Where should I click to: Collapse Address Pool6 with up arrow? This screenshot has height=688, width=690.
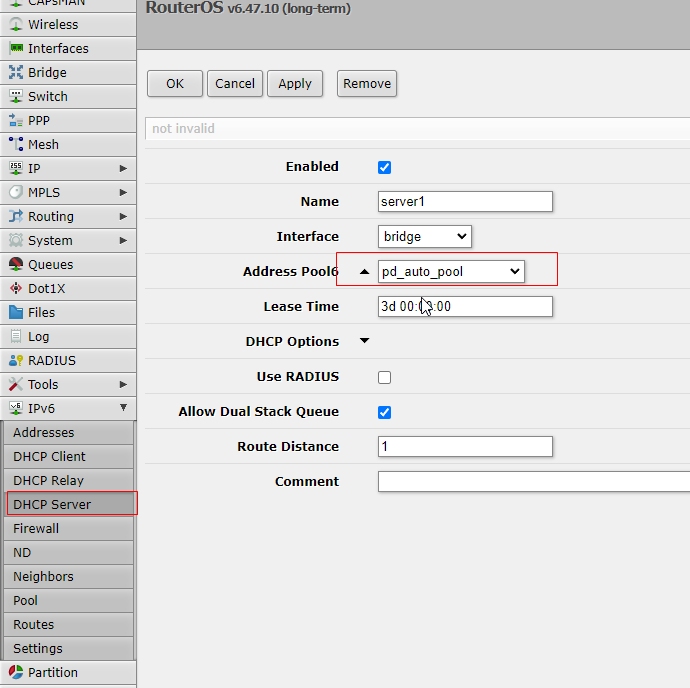(x=364, y=272)
